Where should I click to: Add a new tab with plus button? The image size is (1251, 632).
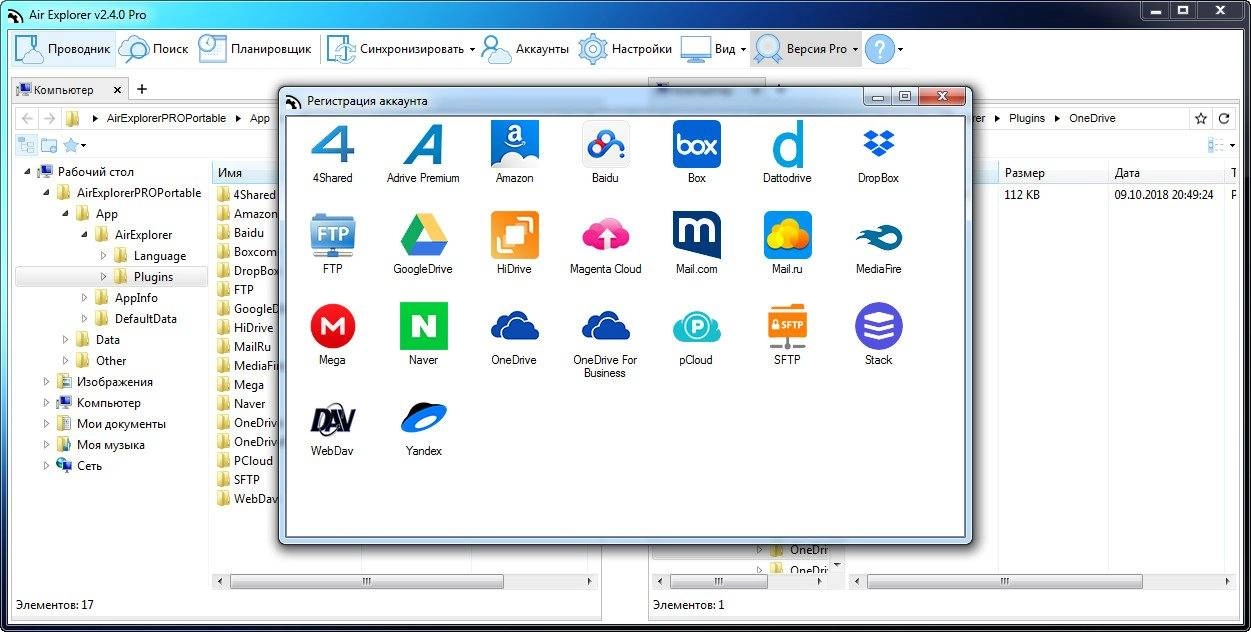[142, 90]
